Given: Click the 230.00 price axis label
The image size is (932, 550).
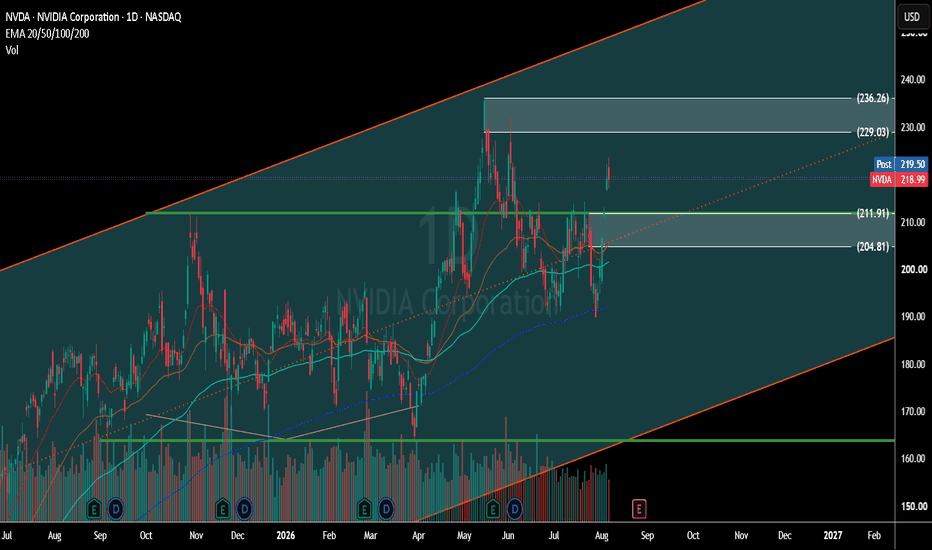Looking at the screenshot, I should pyautogui.click(x=913, y=127).
